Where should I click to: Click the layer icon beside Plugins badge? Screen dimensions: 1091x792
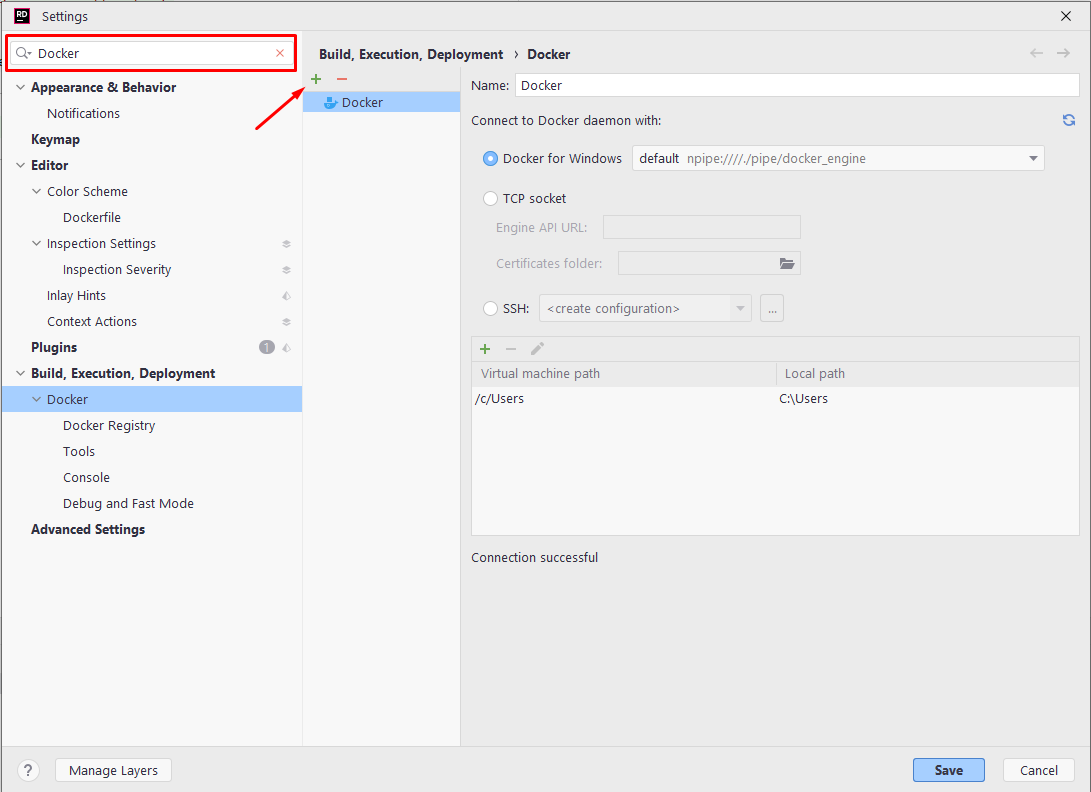[x=286, y=347]
